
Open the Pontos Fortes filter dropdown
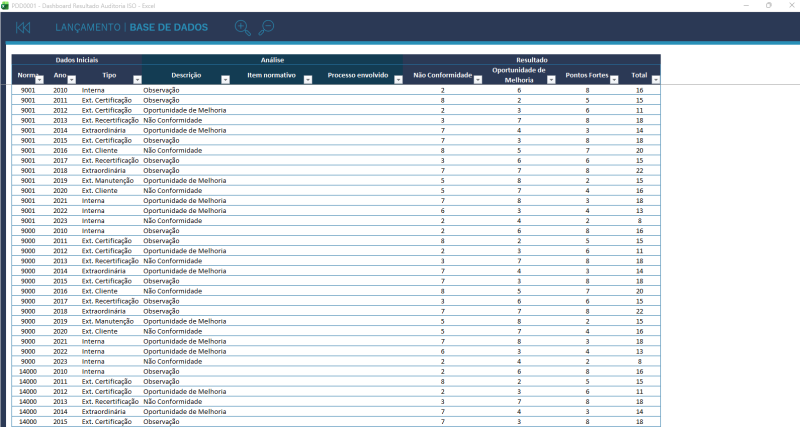pos(615,78)
